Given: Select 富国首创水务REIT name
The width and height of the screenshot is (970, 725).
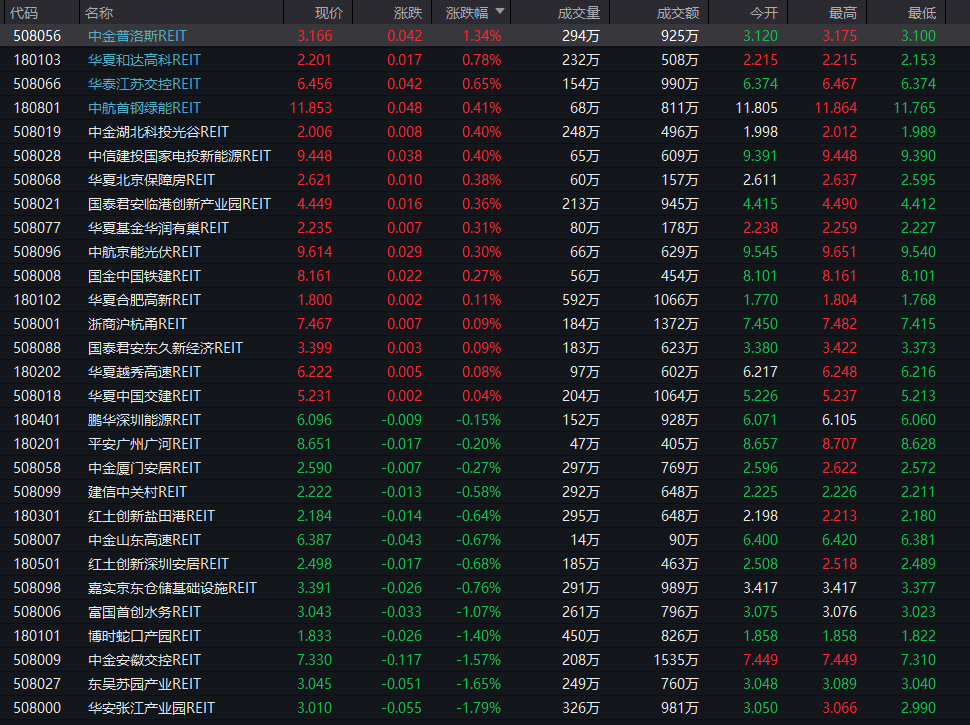Looking at the screenshot, I should [144, 612].
